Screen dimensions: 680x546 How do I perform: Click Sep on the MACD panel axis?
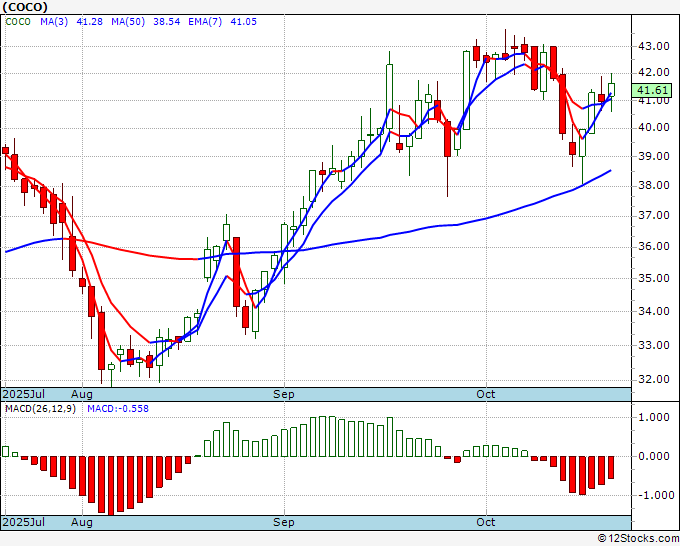(x=284, y=522)
